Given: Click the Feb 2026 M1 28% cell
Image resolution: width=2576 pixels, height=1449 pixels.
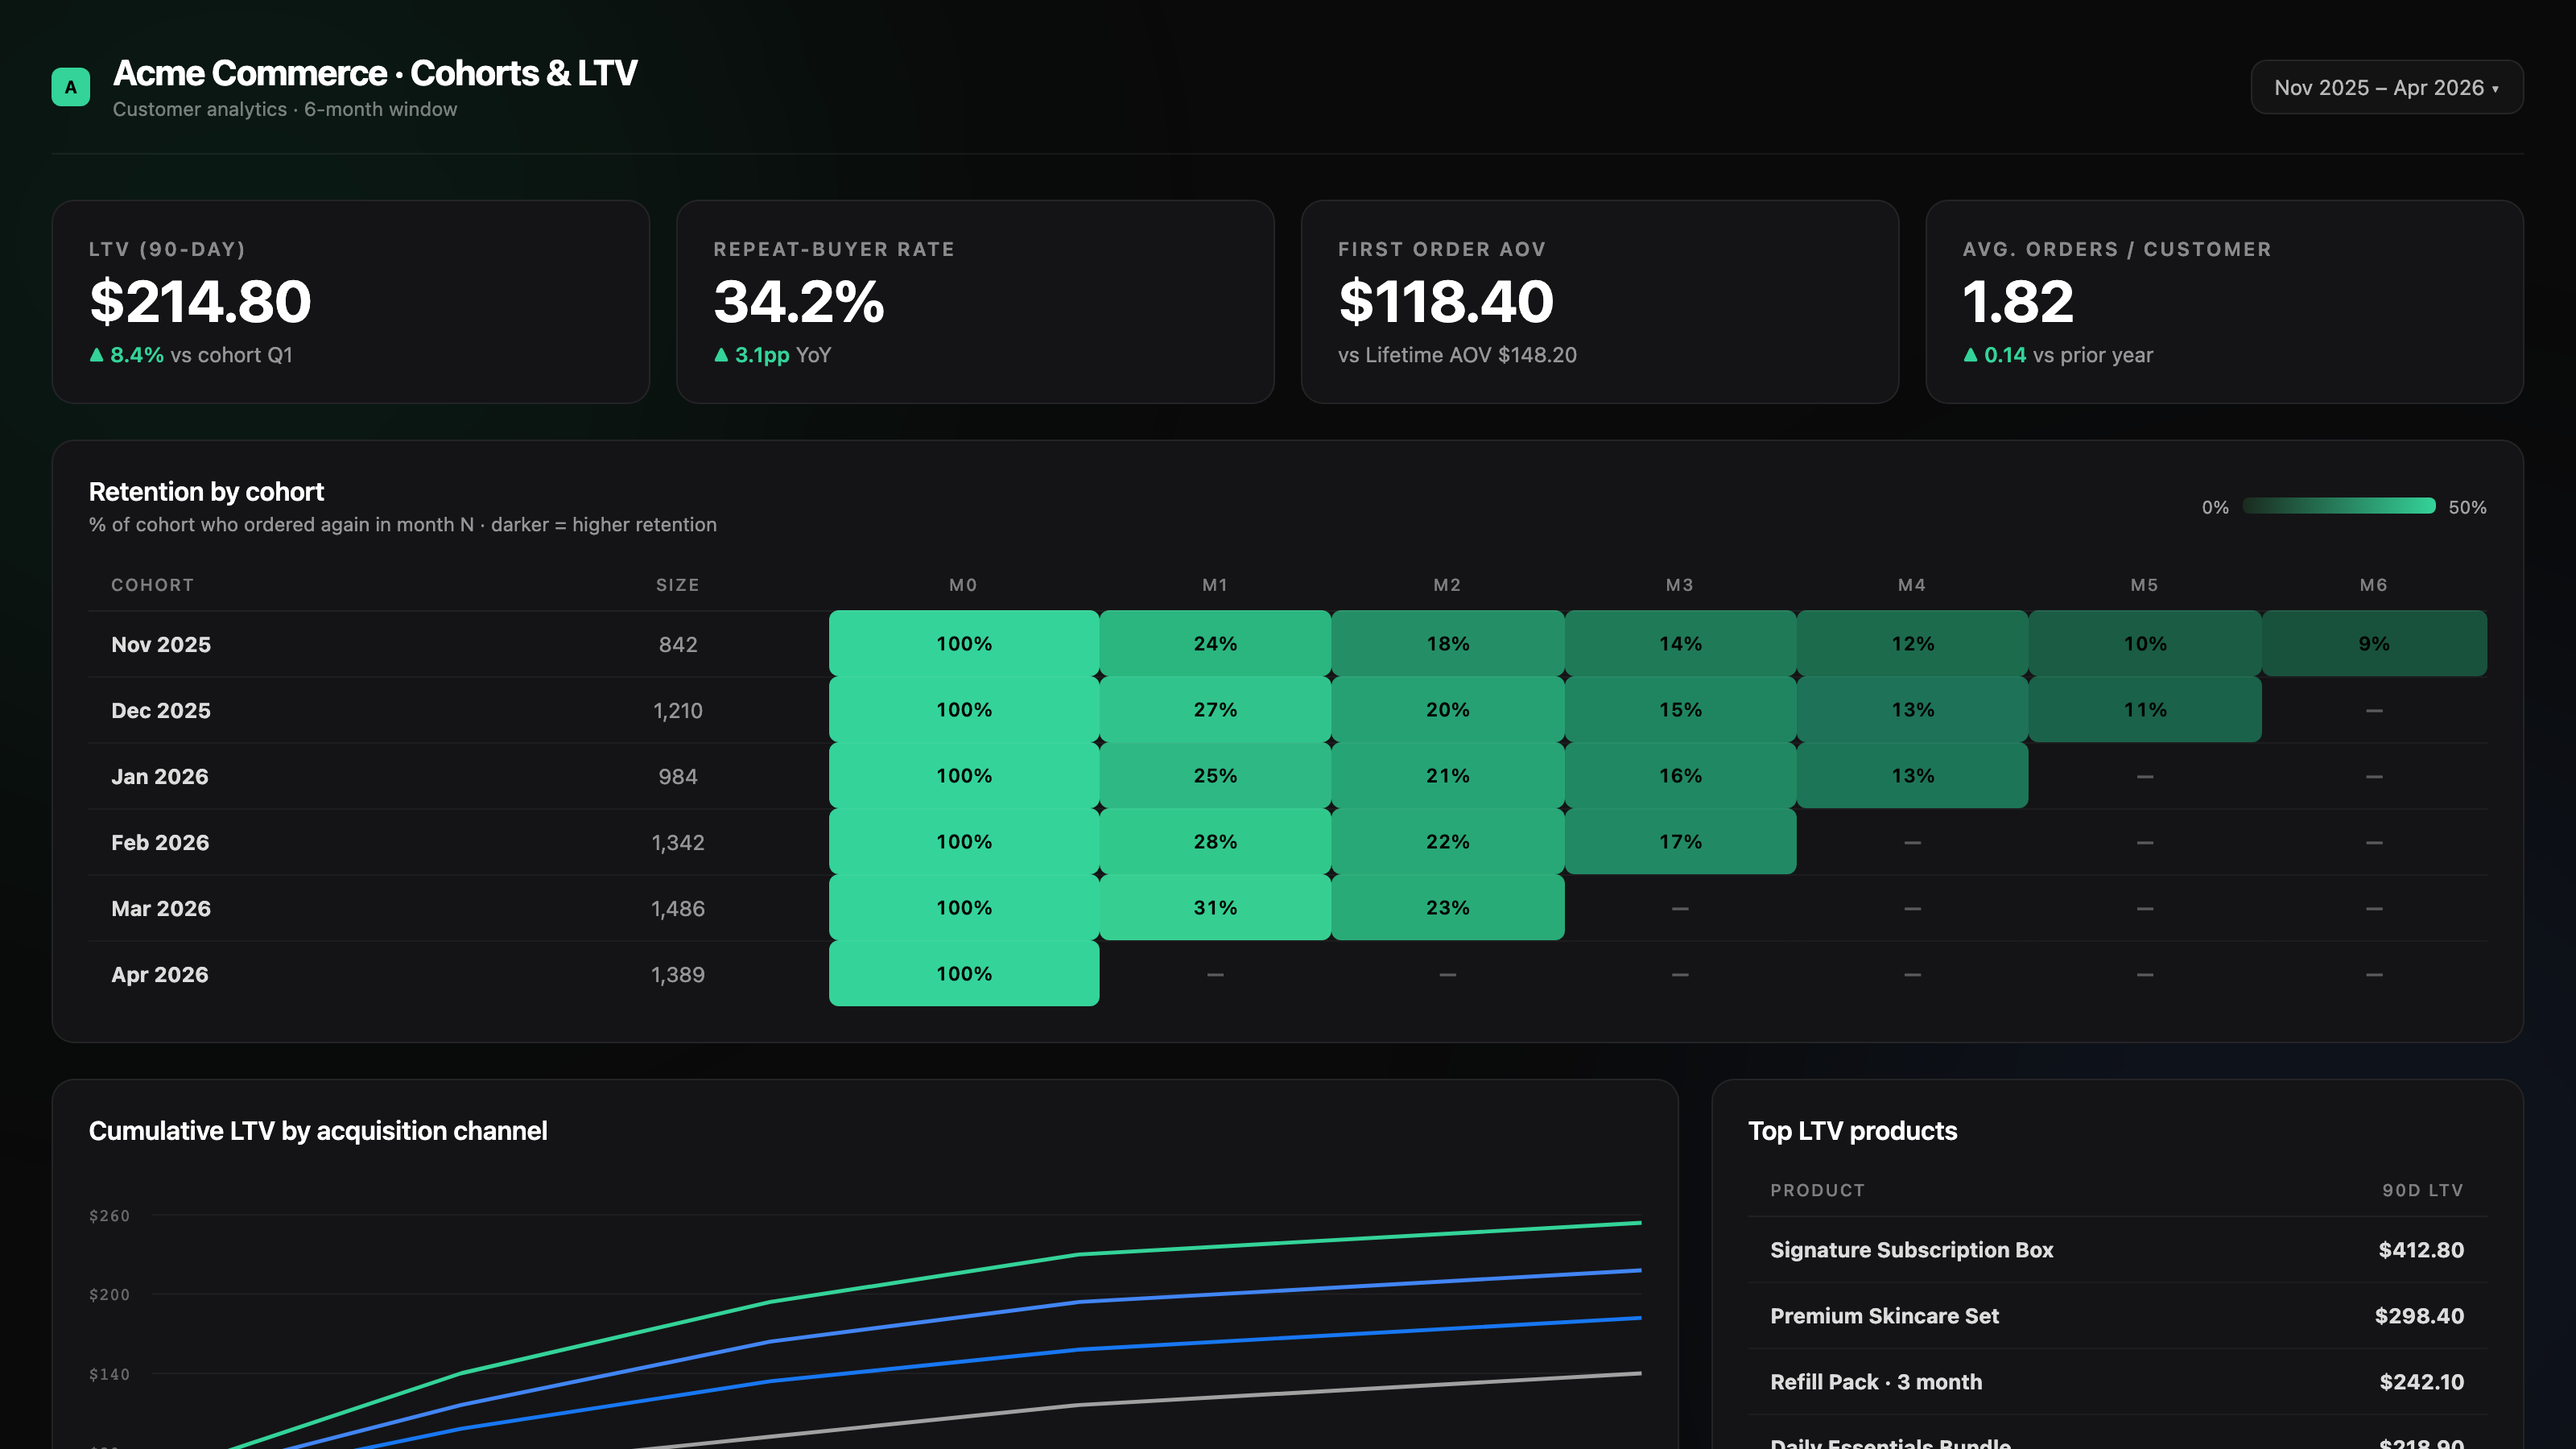Looking at the screenshot, I should 1215,841.
